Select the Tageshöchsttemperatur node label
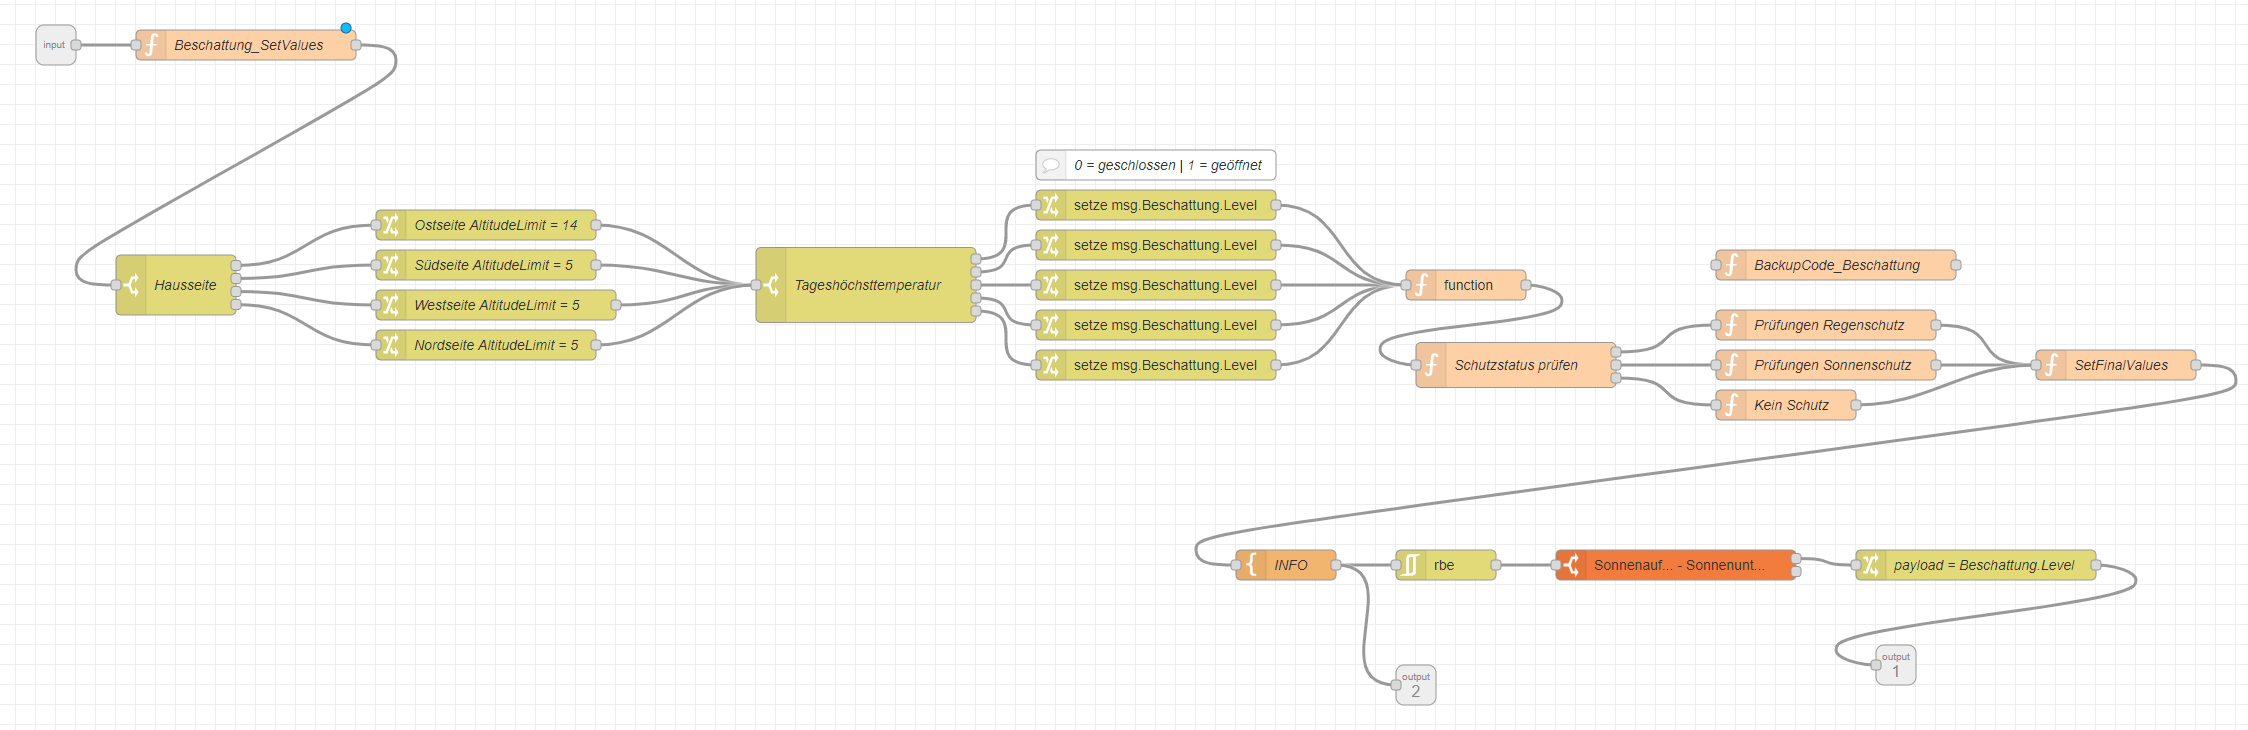The height and width of the screenshot is (730, 2248). [868, 285]
